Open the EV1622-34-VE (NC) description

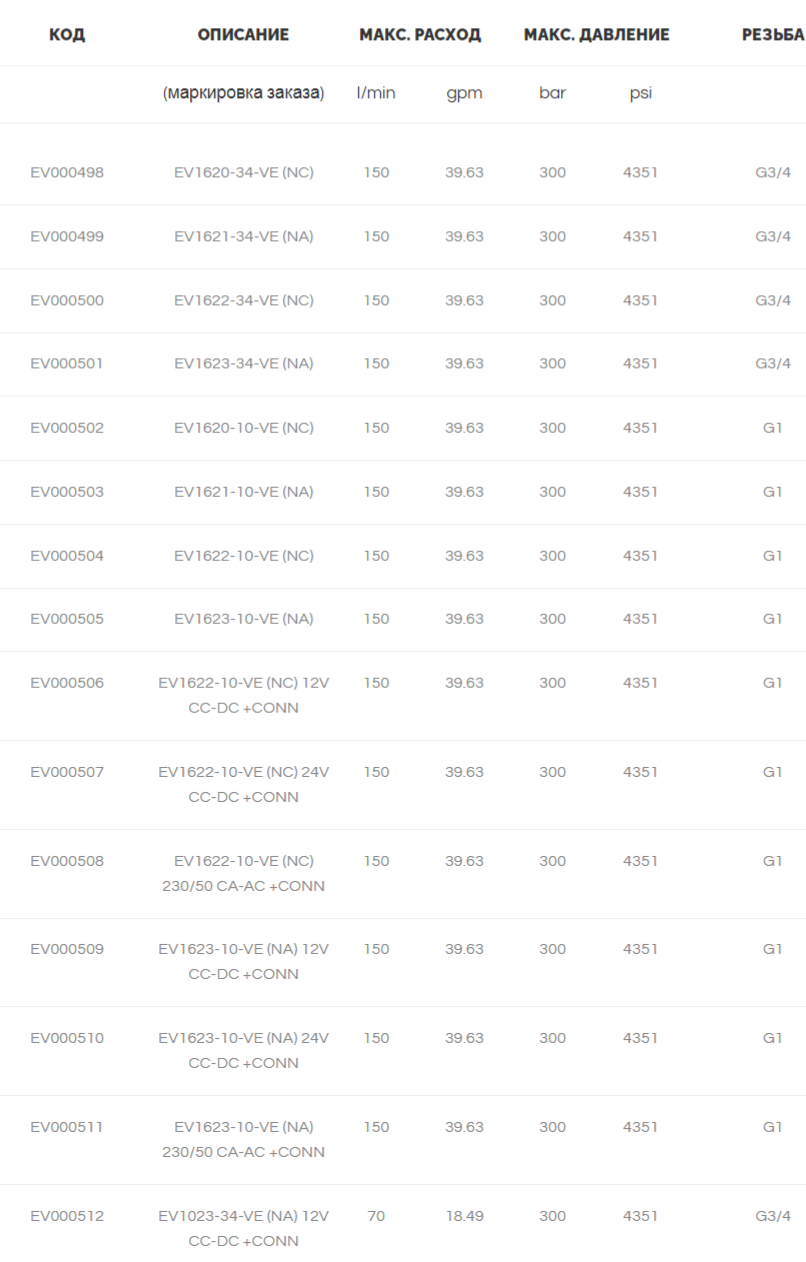click(244, 300)
